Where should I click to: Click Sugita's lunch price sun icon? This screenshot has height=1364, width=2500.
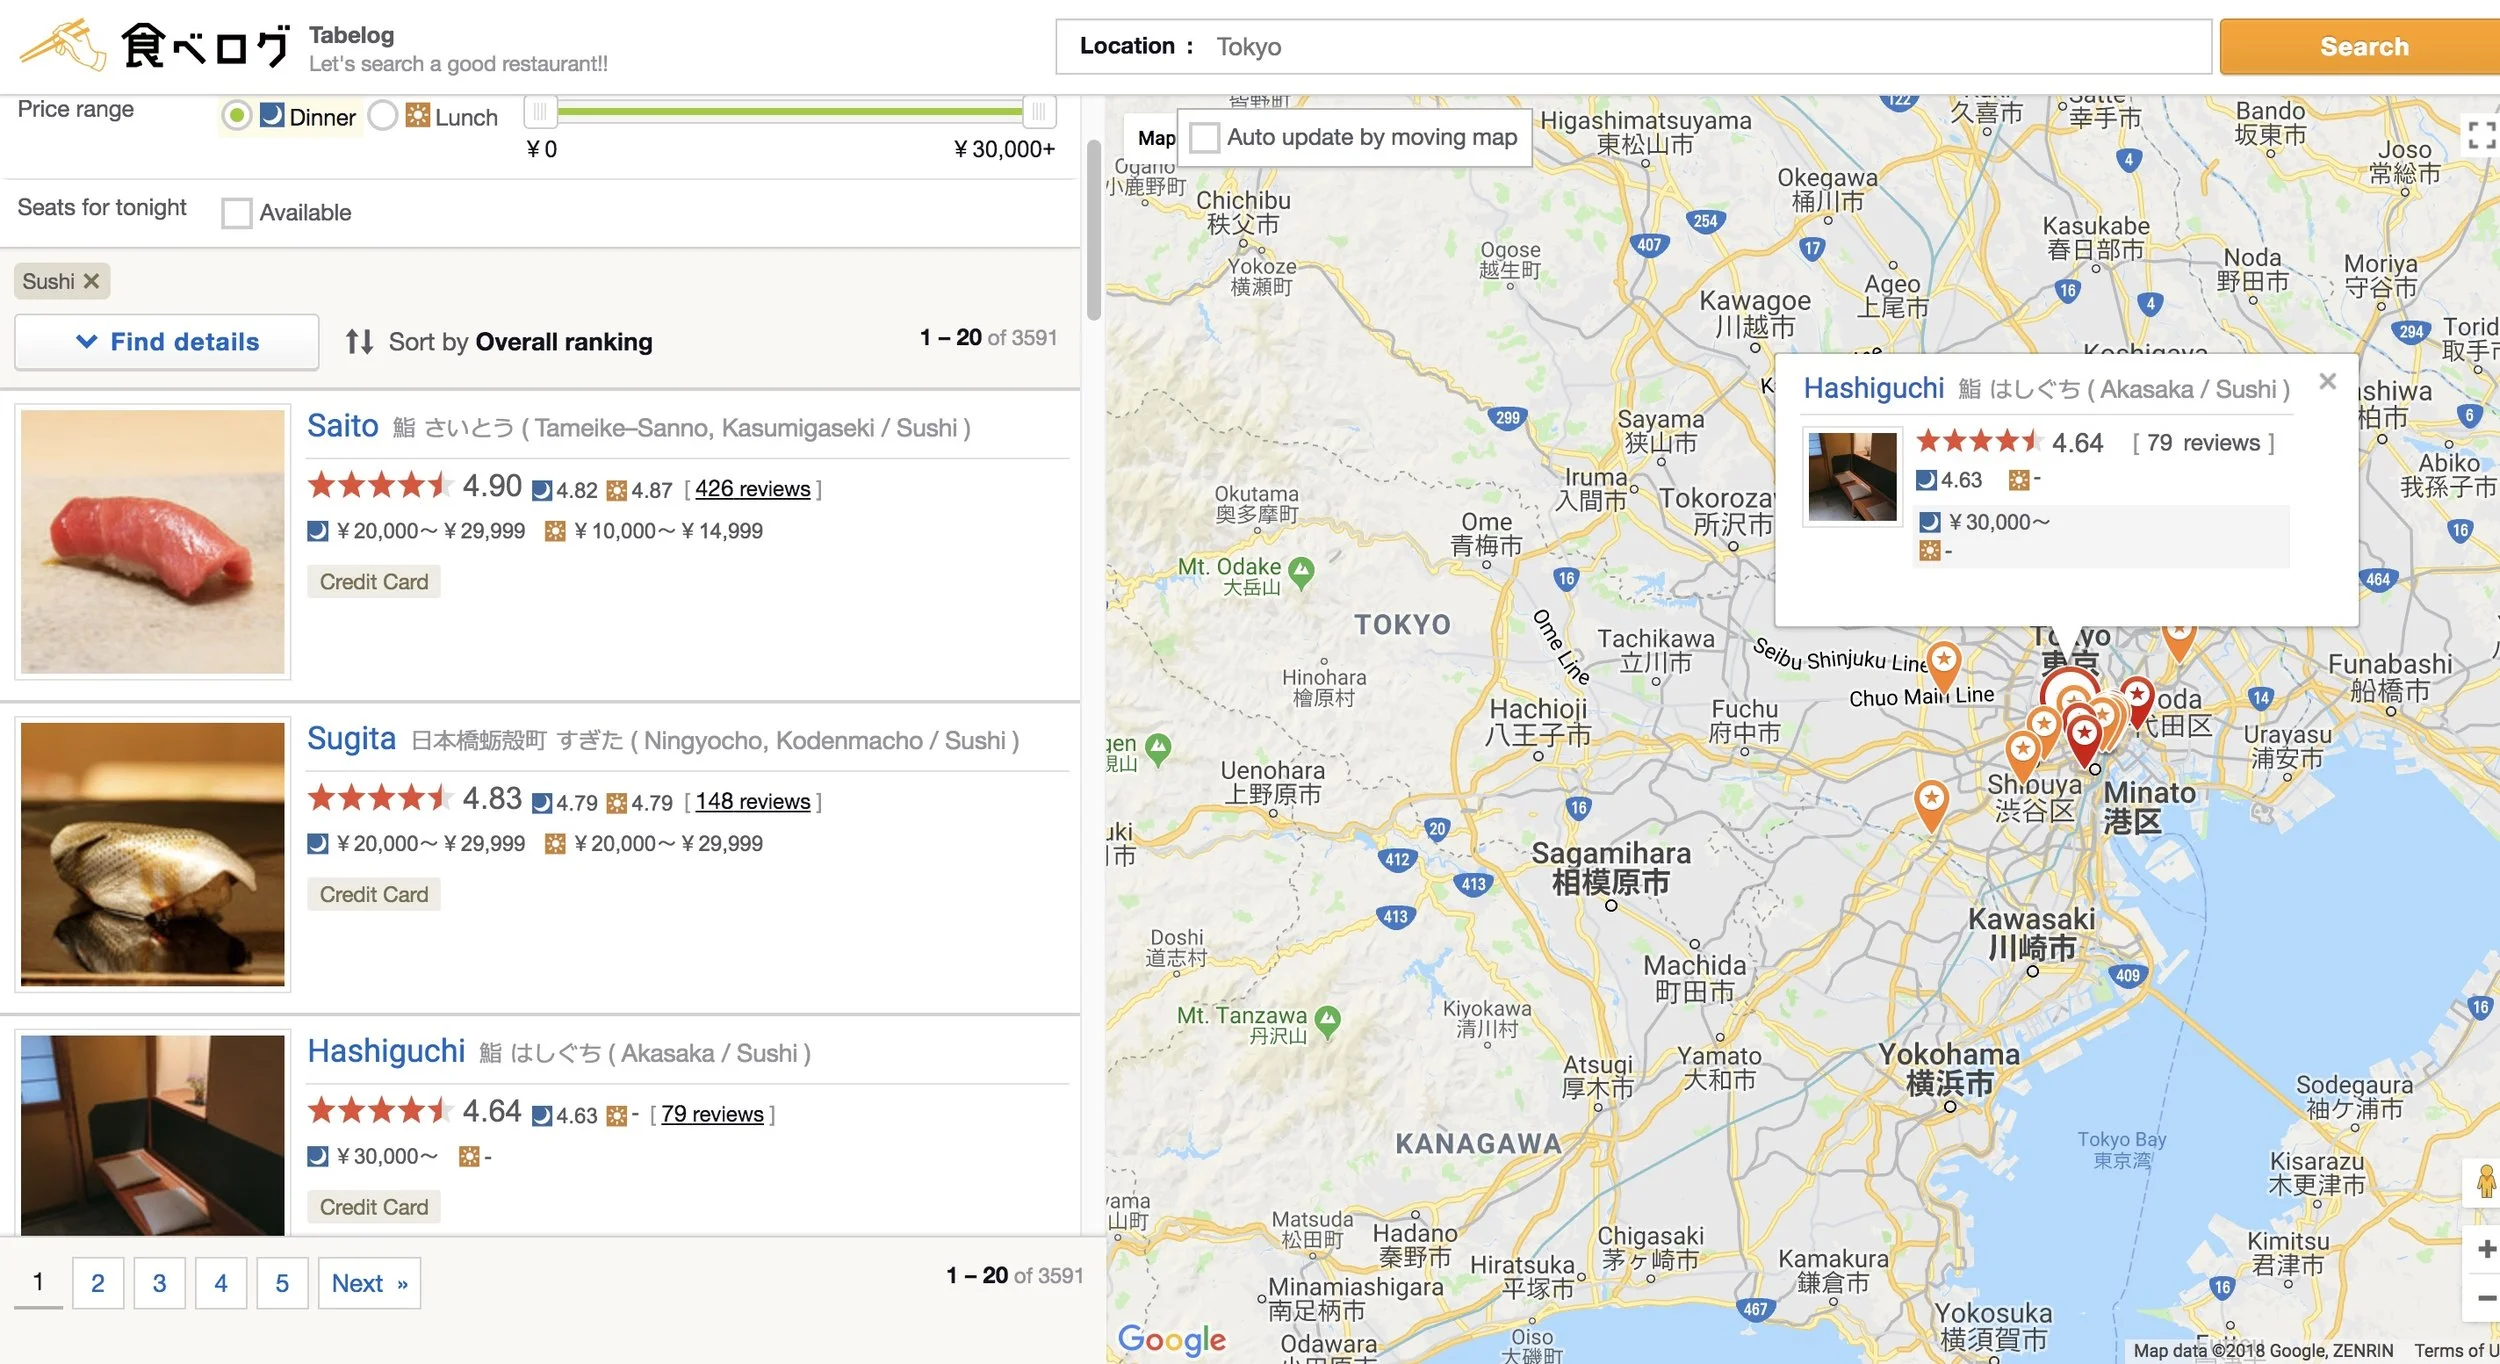554,844
